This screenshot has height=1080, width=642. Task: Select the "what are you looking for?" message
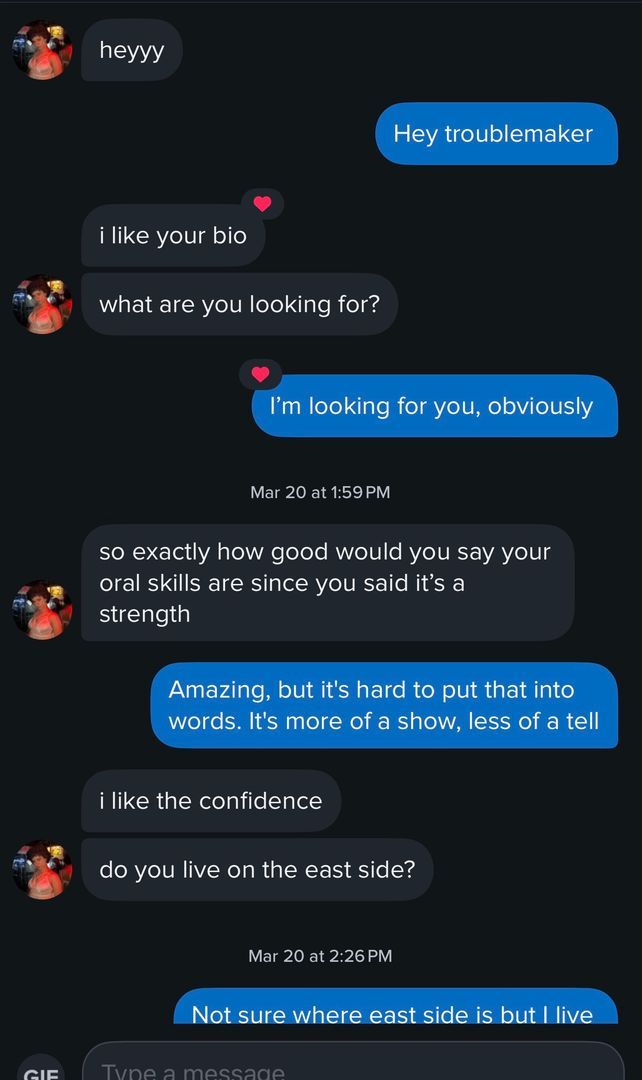tap(239, 304)
